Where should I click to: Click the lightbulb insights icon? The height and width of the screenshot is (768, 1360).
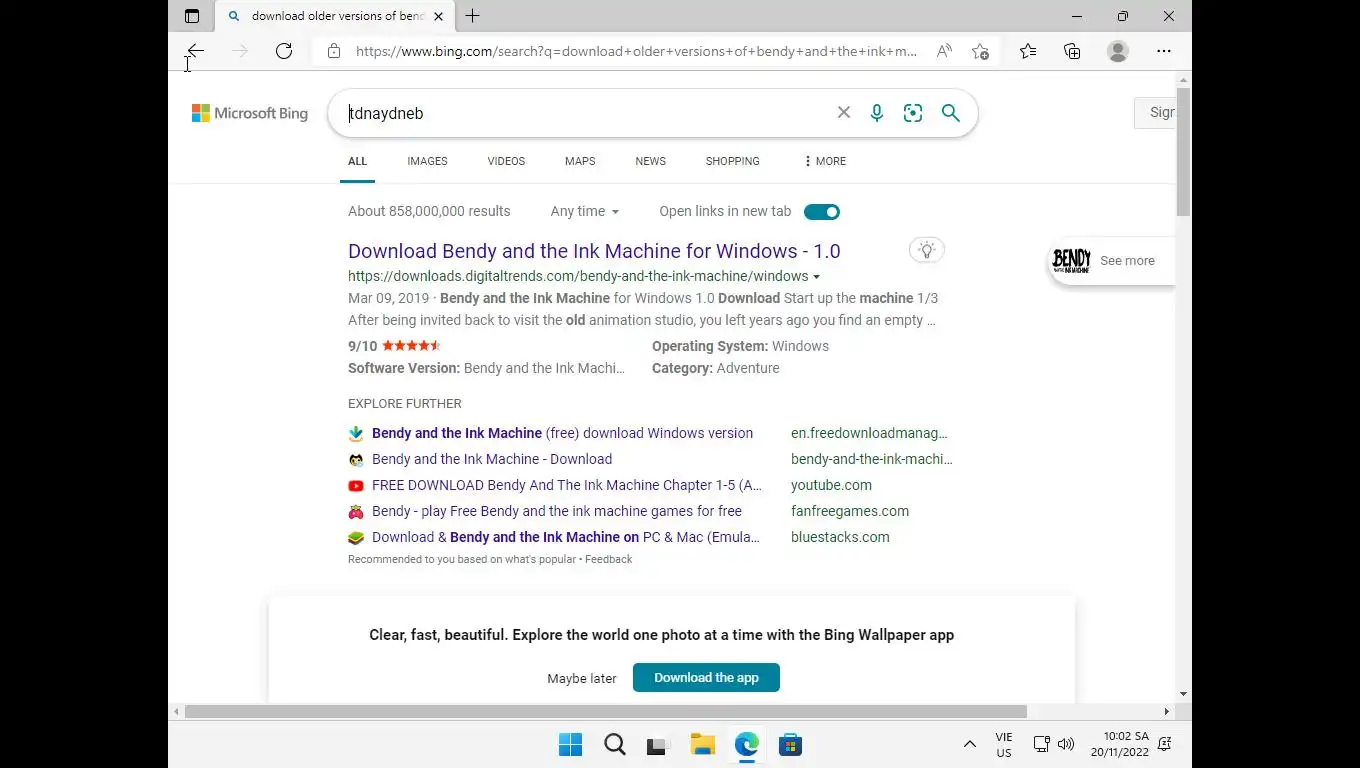coord(927,250)
